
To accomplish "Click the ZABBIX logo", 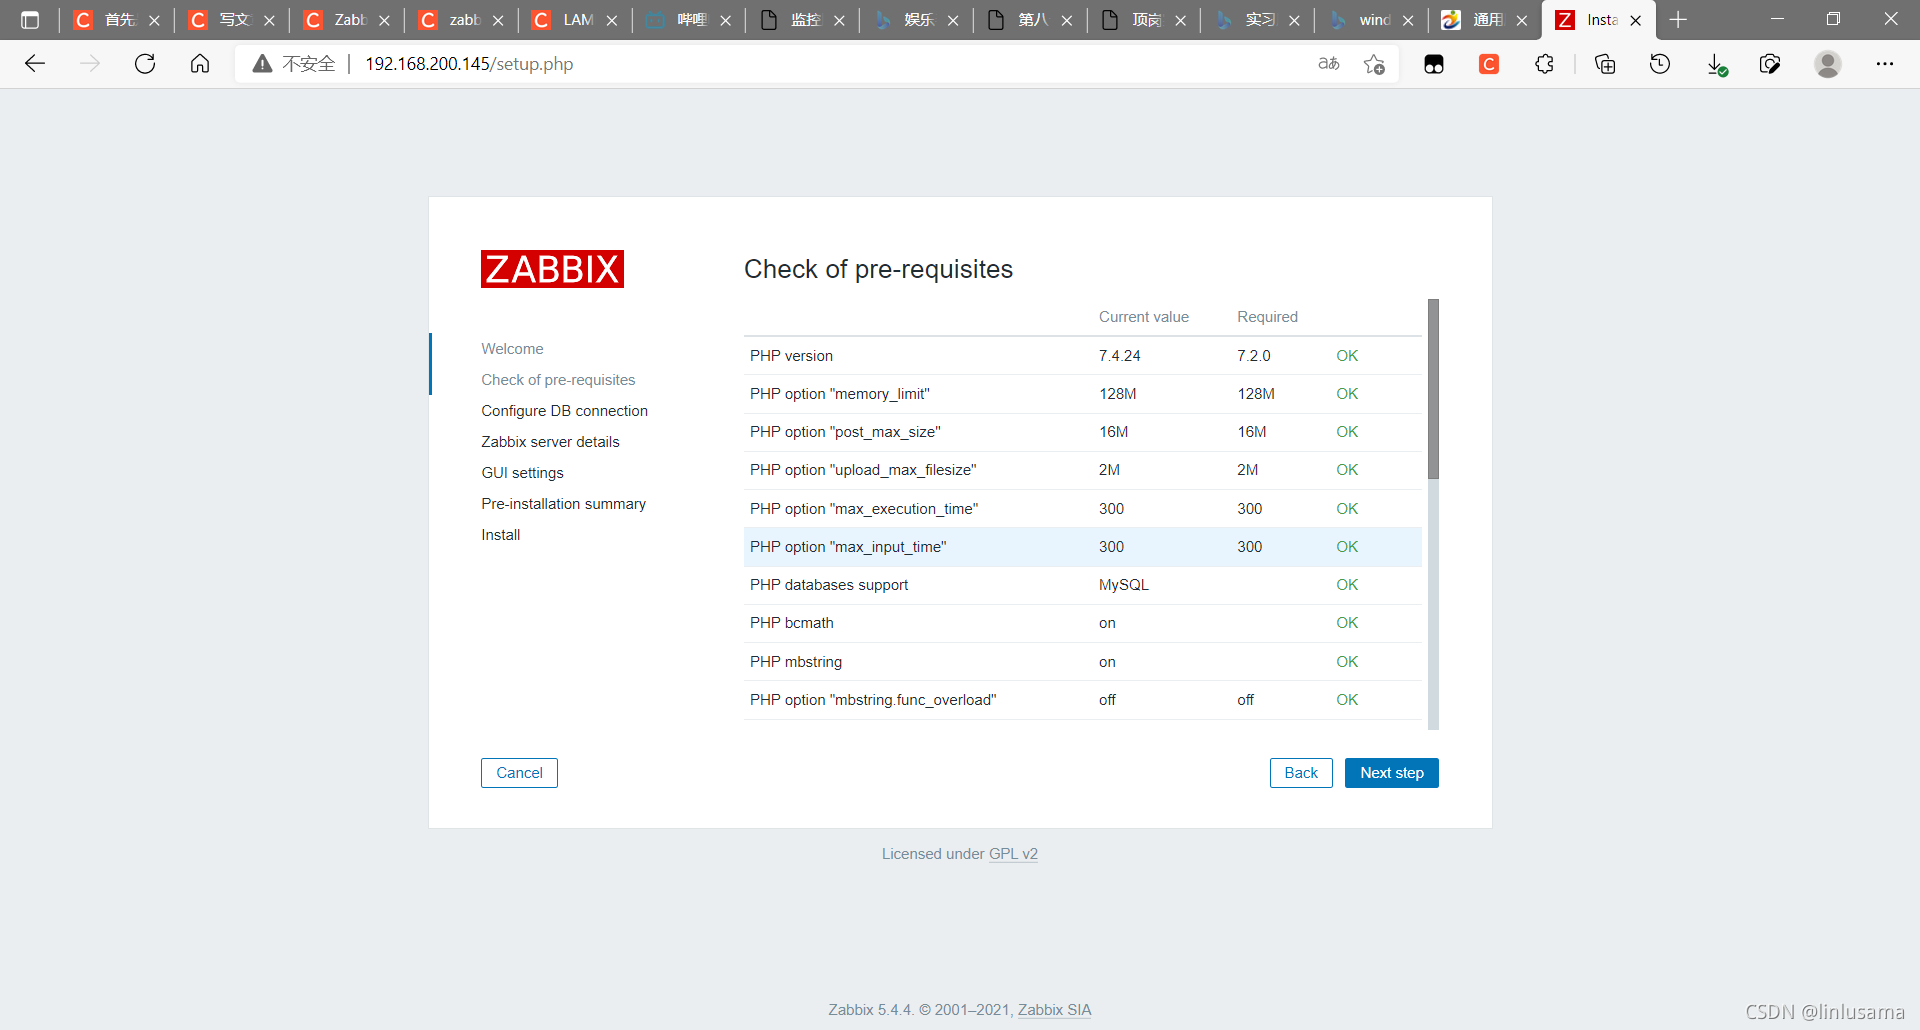I will [x=552, y=269].
